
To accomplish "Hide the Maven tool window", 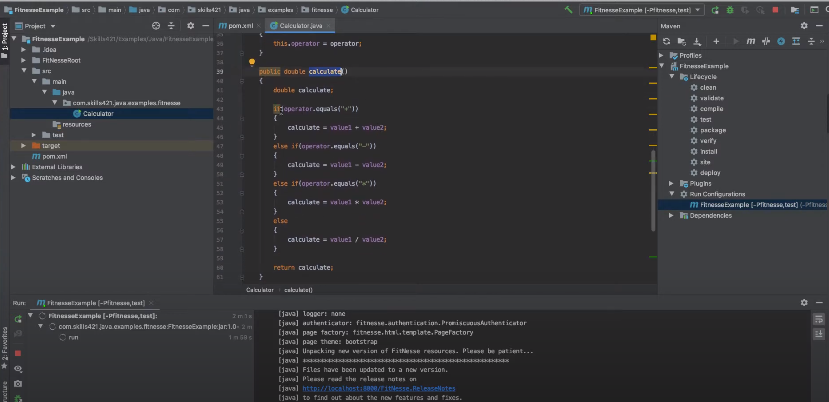I will pos(819,25).
